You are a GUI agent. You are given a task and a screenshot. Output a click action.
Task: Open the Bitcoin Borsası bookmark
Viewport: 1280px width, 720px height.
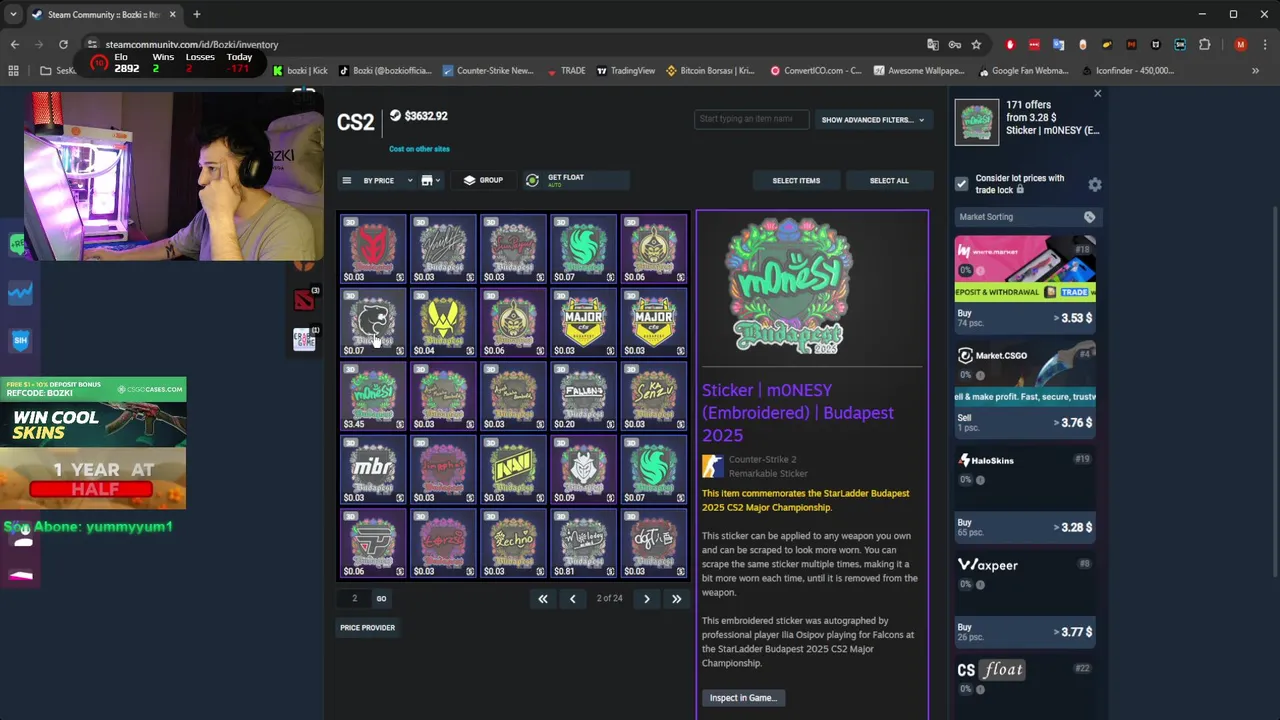point(710,71)
